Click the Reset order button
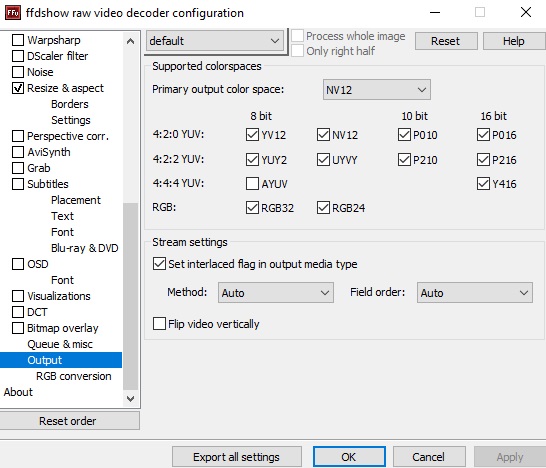 pyautogui.click(x=69, y=421)
